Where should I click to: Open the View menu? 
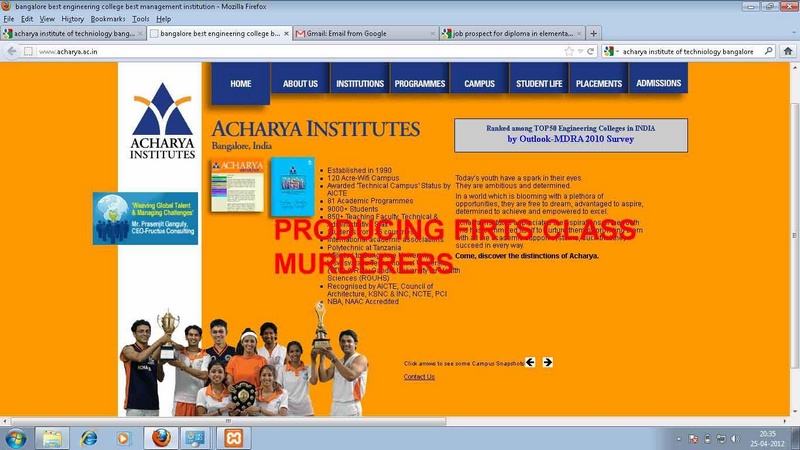[47, 19]
